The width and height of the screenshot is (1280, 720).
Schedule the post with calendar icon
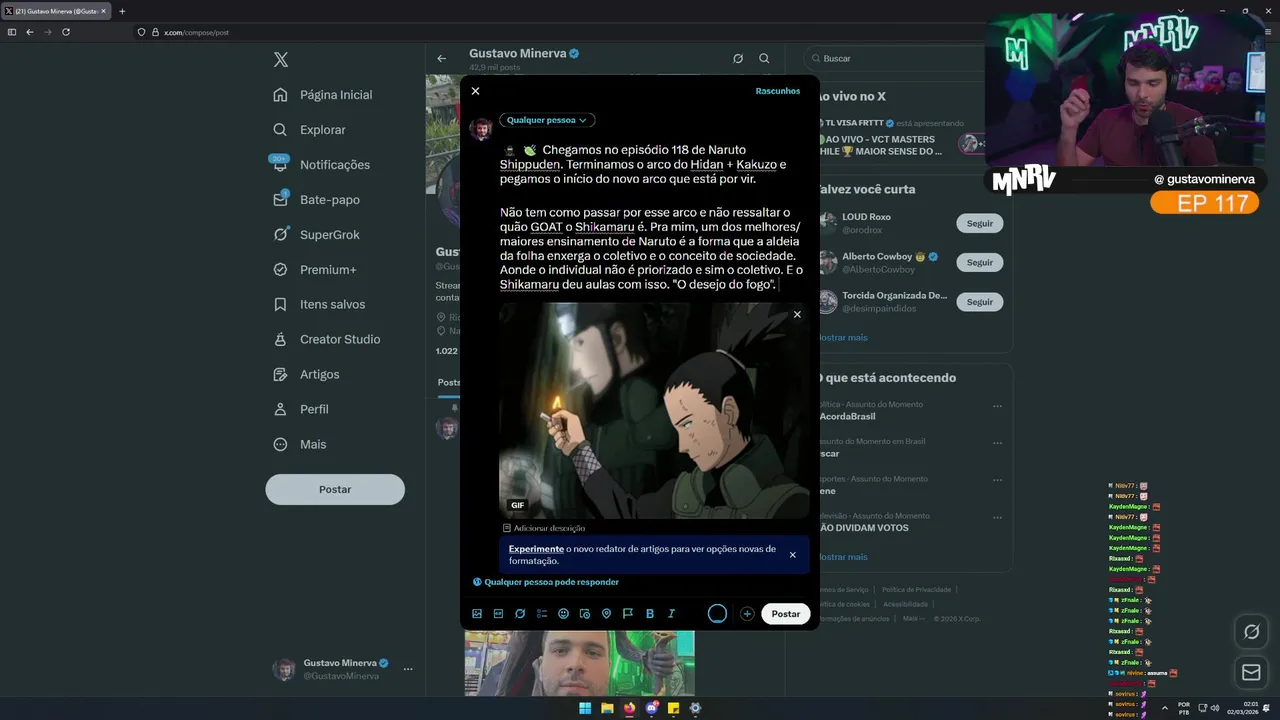(x=585, y=614)
